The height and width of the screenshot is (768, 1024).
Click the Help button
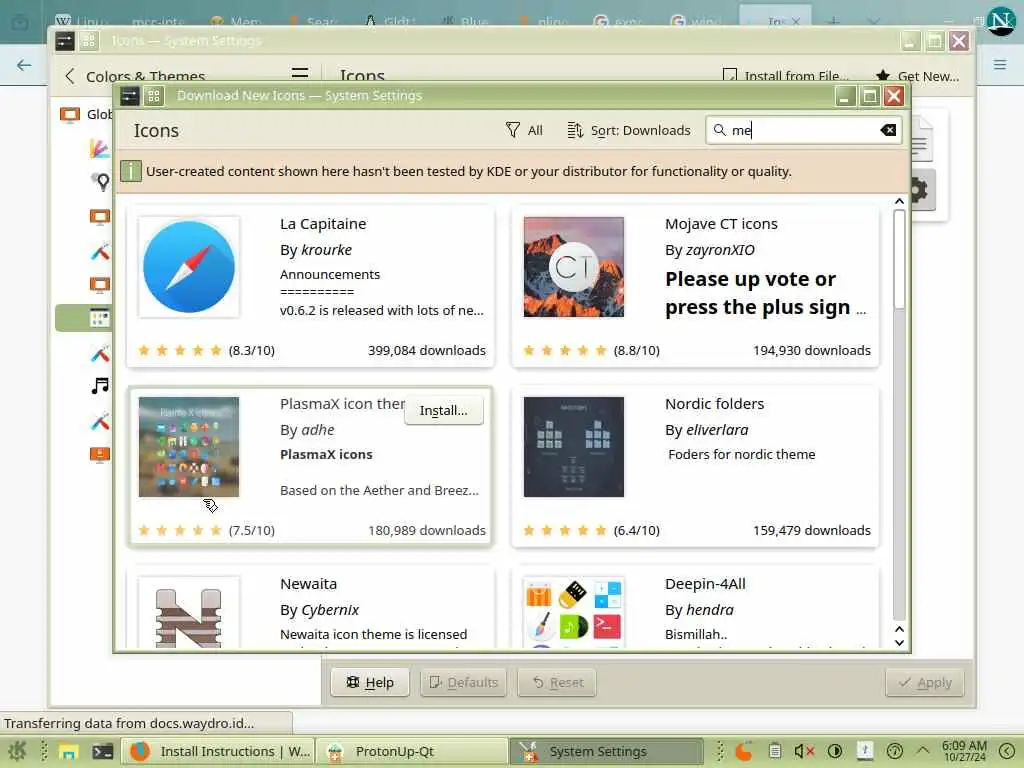coord(370,682)
